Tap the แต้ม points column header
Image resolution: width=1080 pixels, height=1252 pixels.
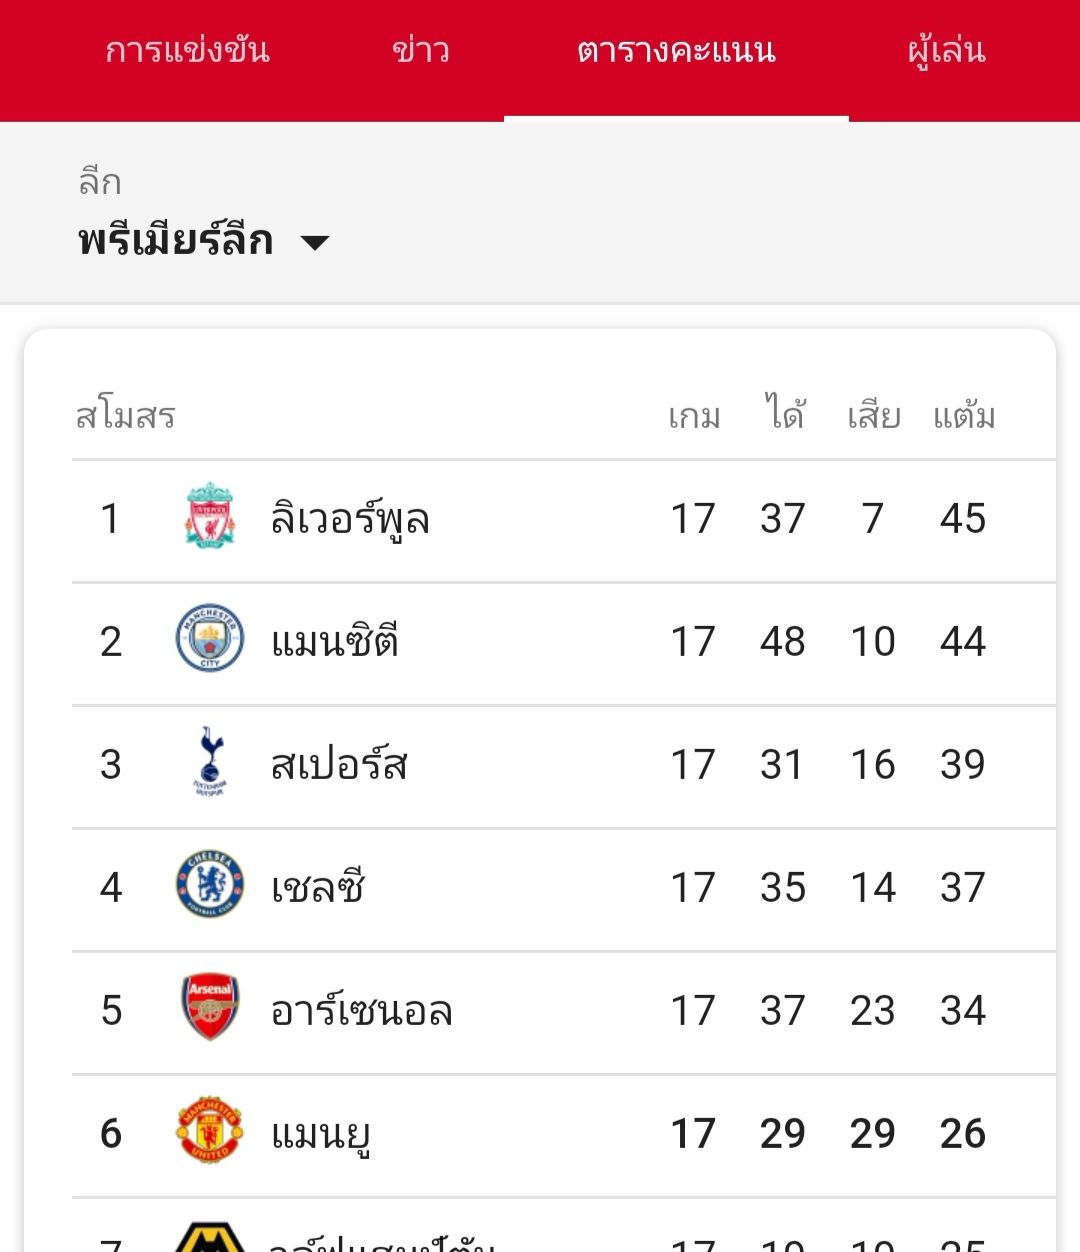(x=964, y=415)
